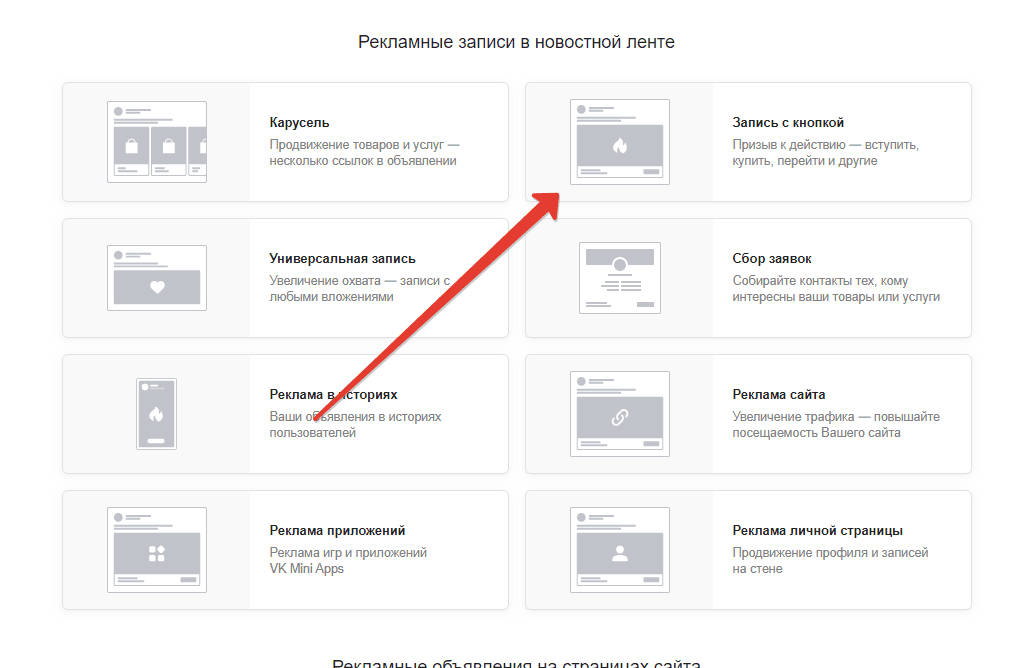
Task: Pick the Сбор заявок title
Action: [x=772, y=258]
